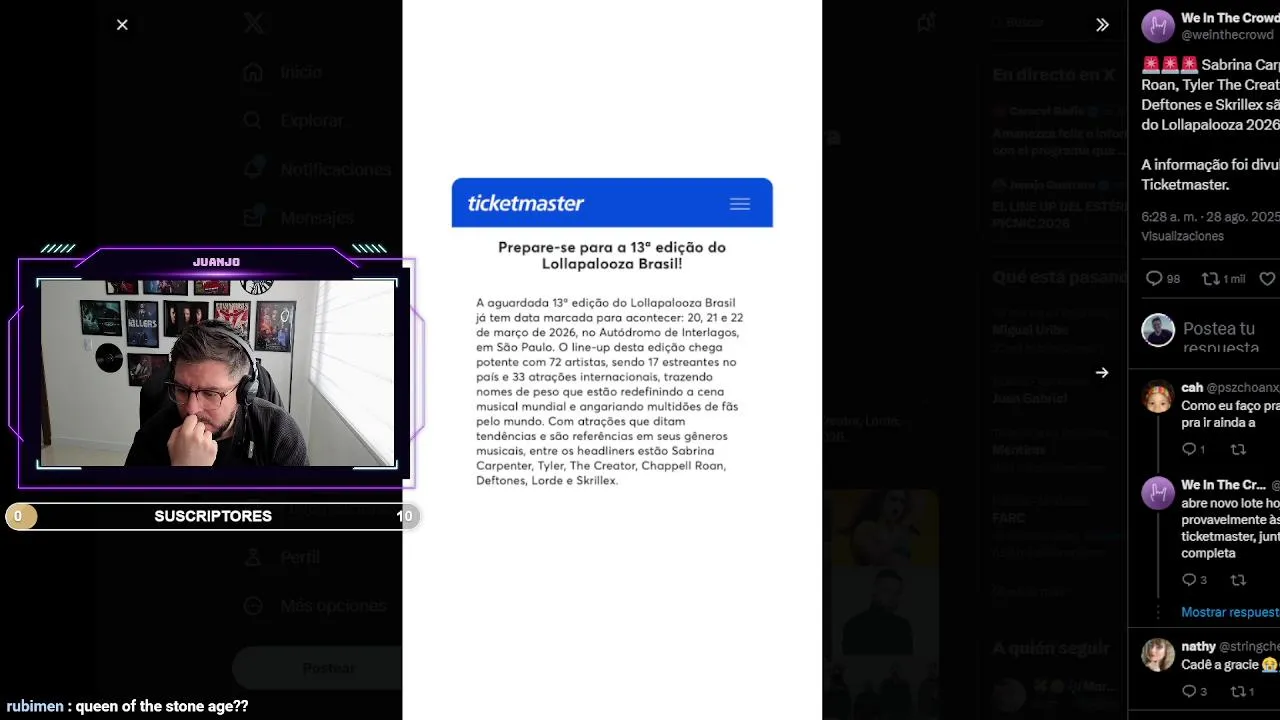Open Explorar in the dimmed navigation
The height and width of the screenshot is (720, 1280).
(294, 120)
